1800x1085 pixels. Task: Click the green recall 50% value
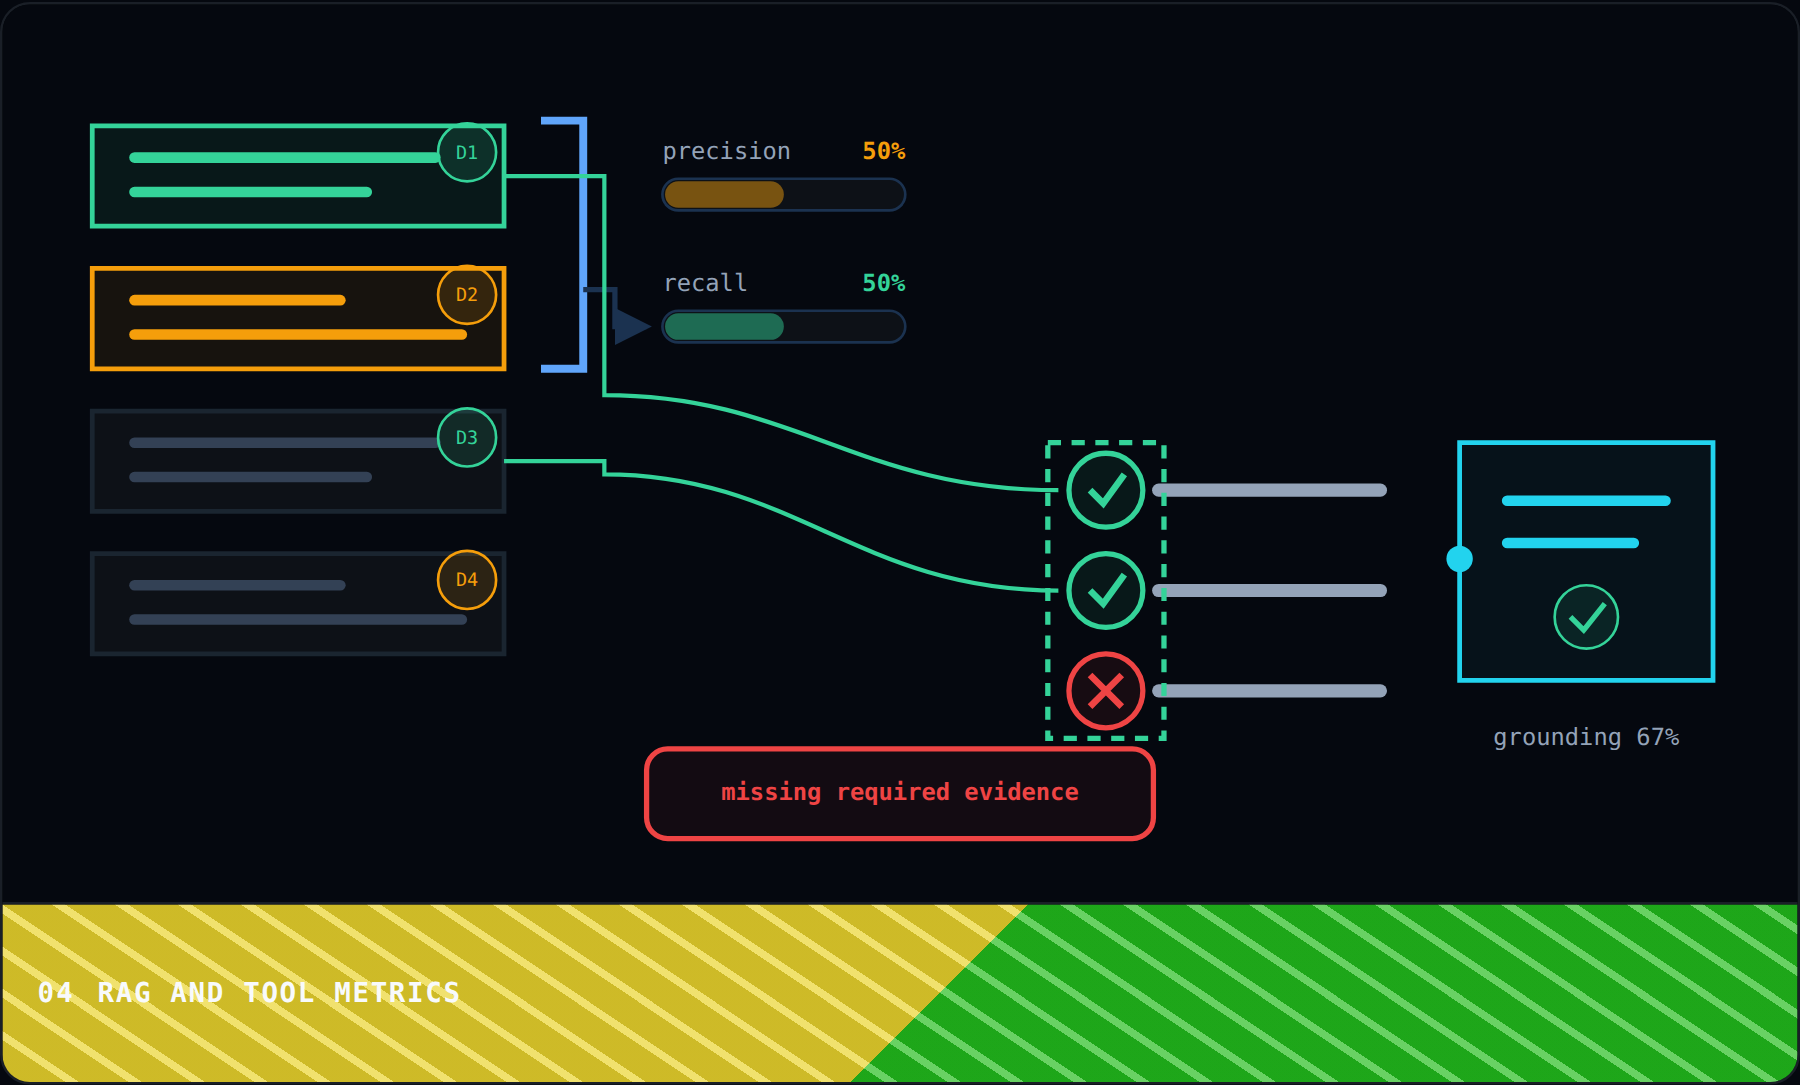884,283
